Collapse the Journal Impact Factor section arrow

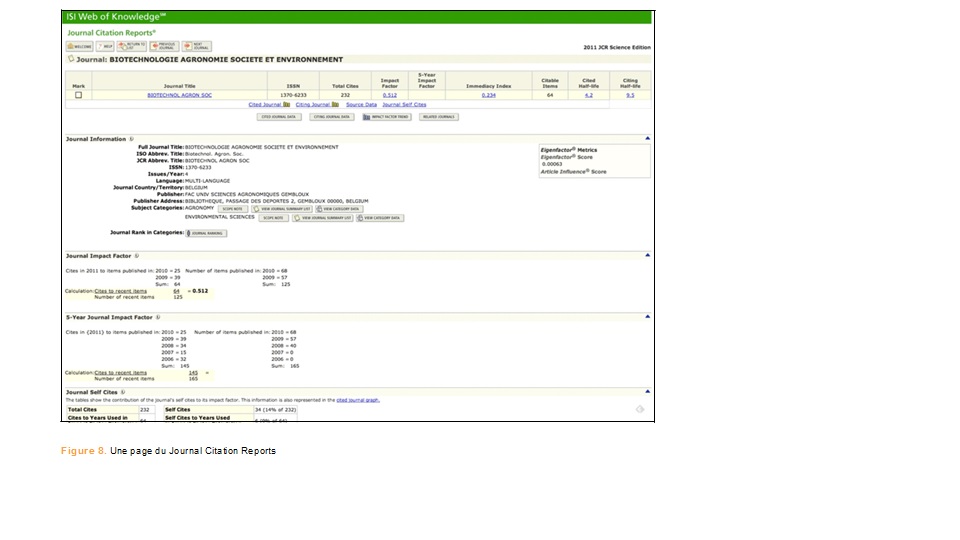pos(647,255)
